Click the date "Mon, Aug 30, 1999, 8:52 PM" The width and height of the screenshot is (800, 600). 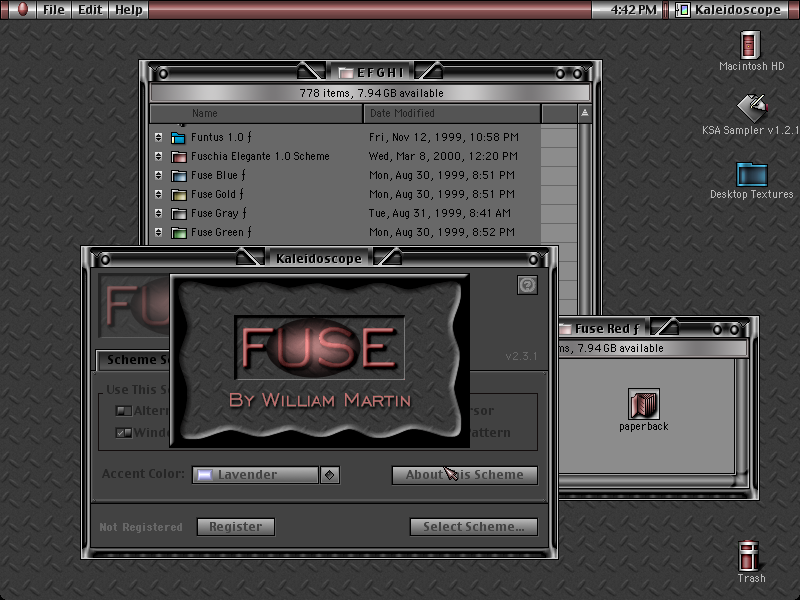coord(441,233)
